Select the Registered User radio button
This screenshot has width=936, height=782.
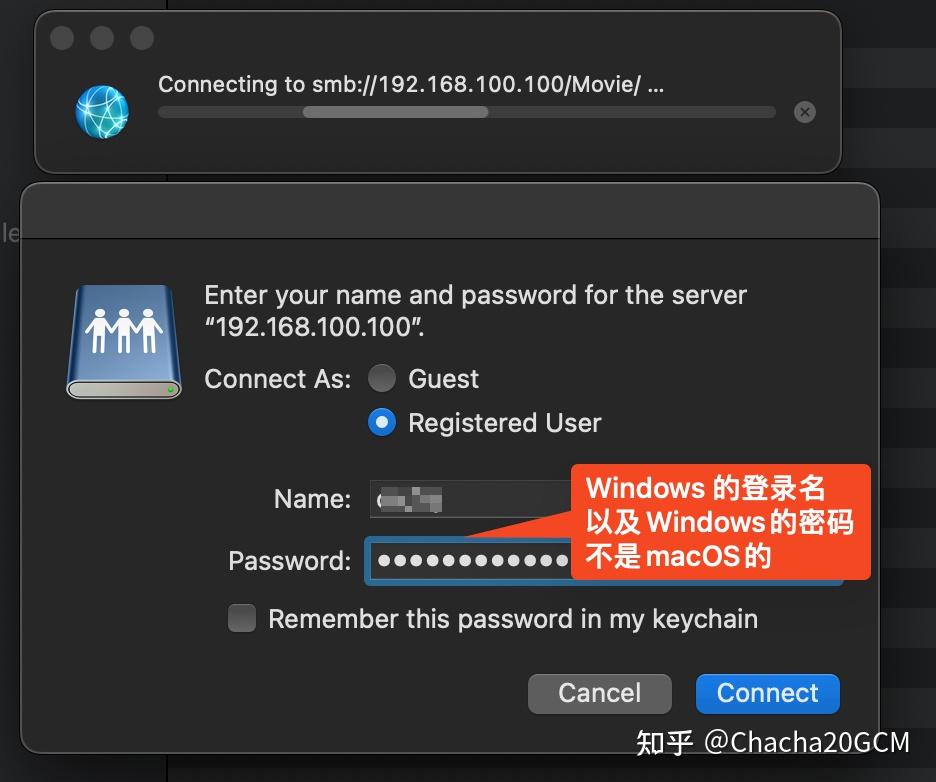382,423
